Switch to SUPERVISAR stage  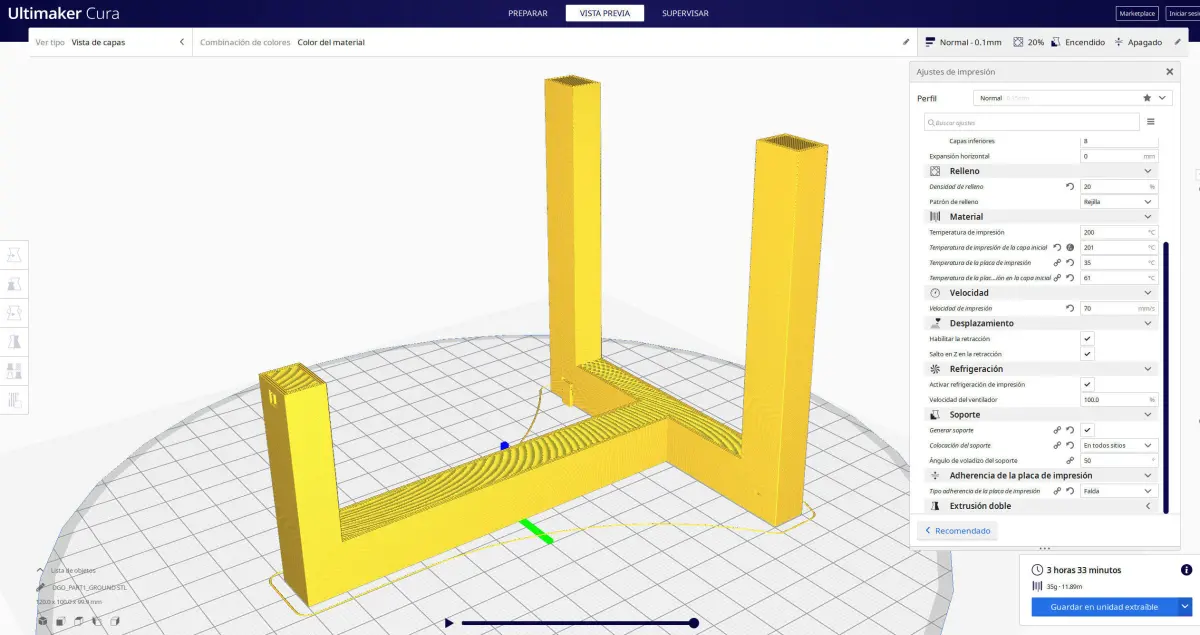point(685,13)
